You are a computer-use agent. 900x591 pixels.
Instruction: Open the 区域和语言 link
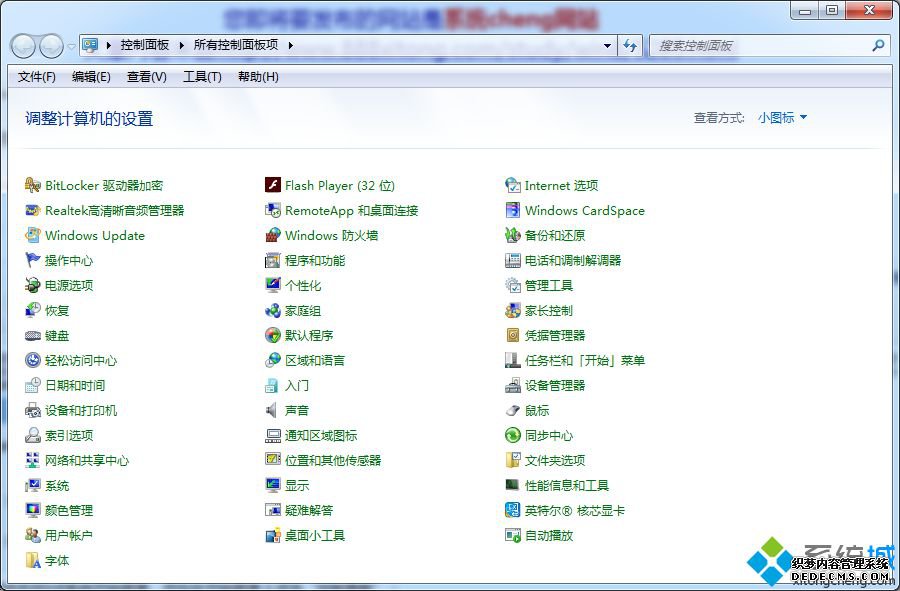coord(315,360)
